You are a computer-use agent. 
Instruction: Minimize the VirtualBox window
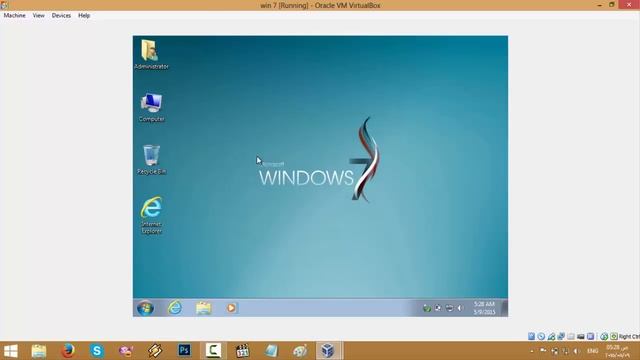coord(600,5)
